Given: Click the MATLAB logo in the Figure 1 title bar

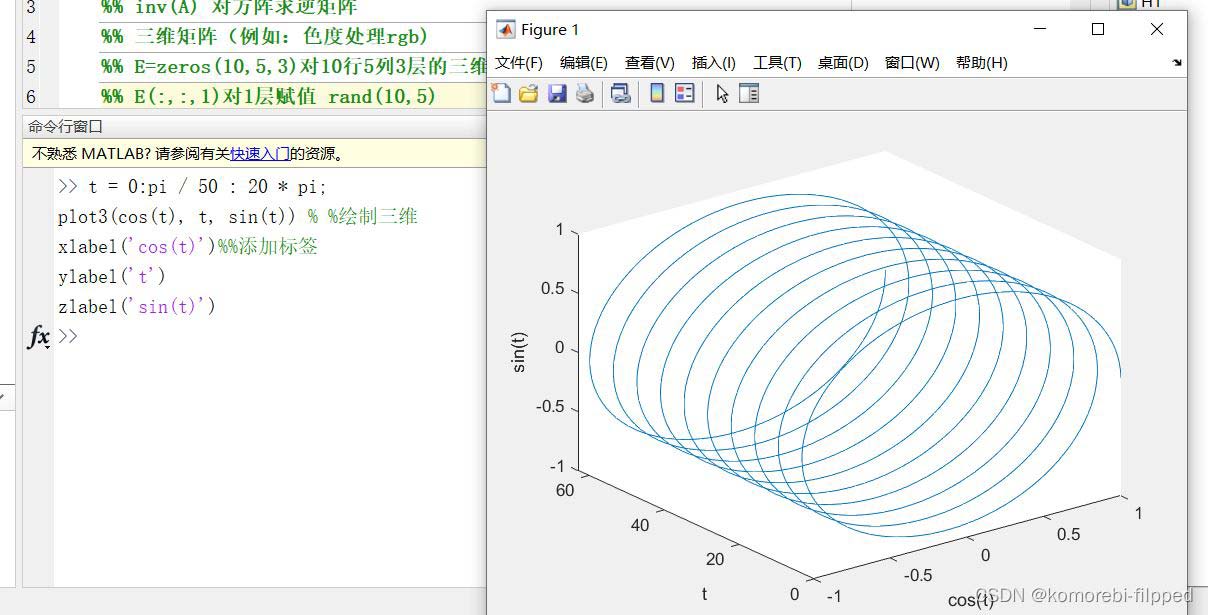Looking at the screenshot, I should pyautogui.click(x=506, y=30).
